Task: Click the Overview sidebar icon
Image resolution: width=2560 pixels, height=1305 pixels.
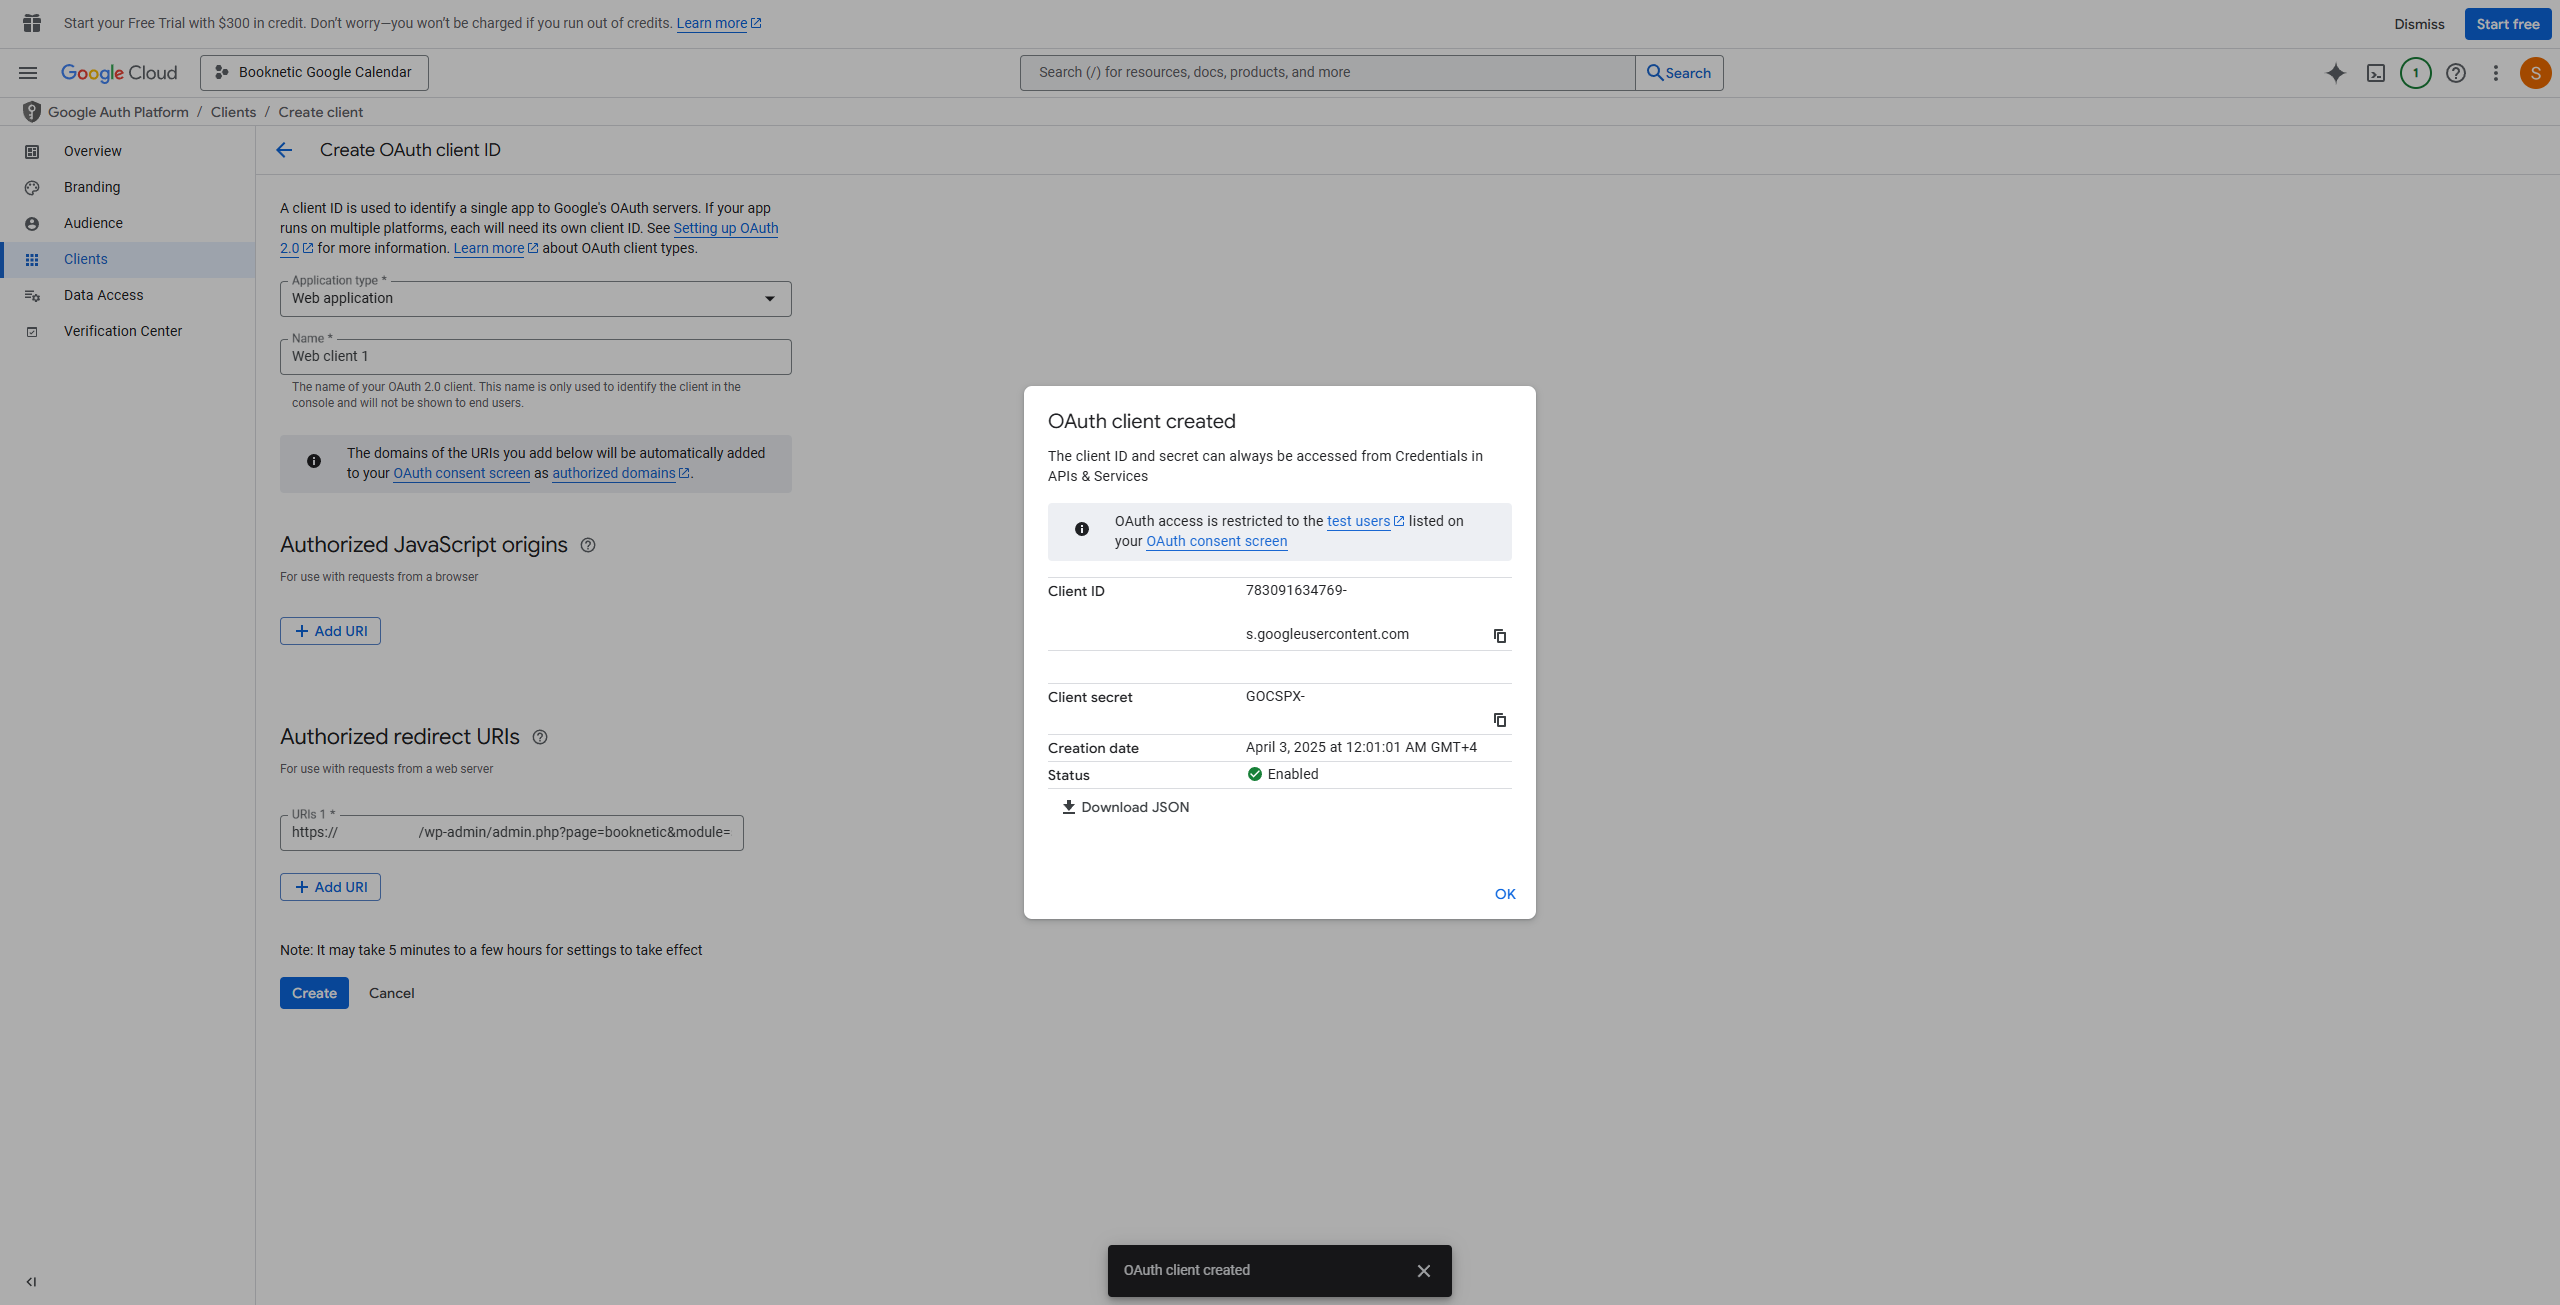Action: point(32,152)
